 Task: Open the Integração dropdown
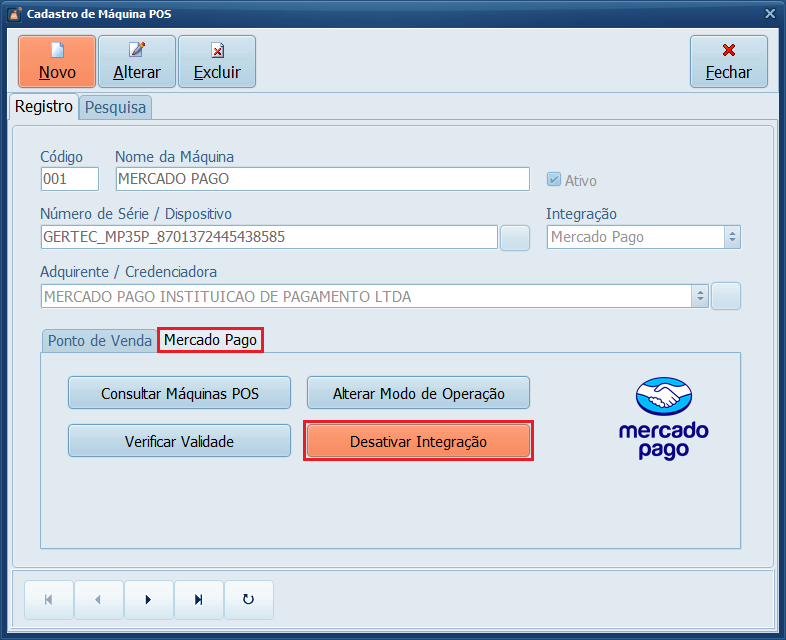(x=732, y=237)
